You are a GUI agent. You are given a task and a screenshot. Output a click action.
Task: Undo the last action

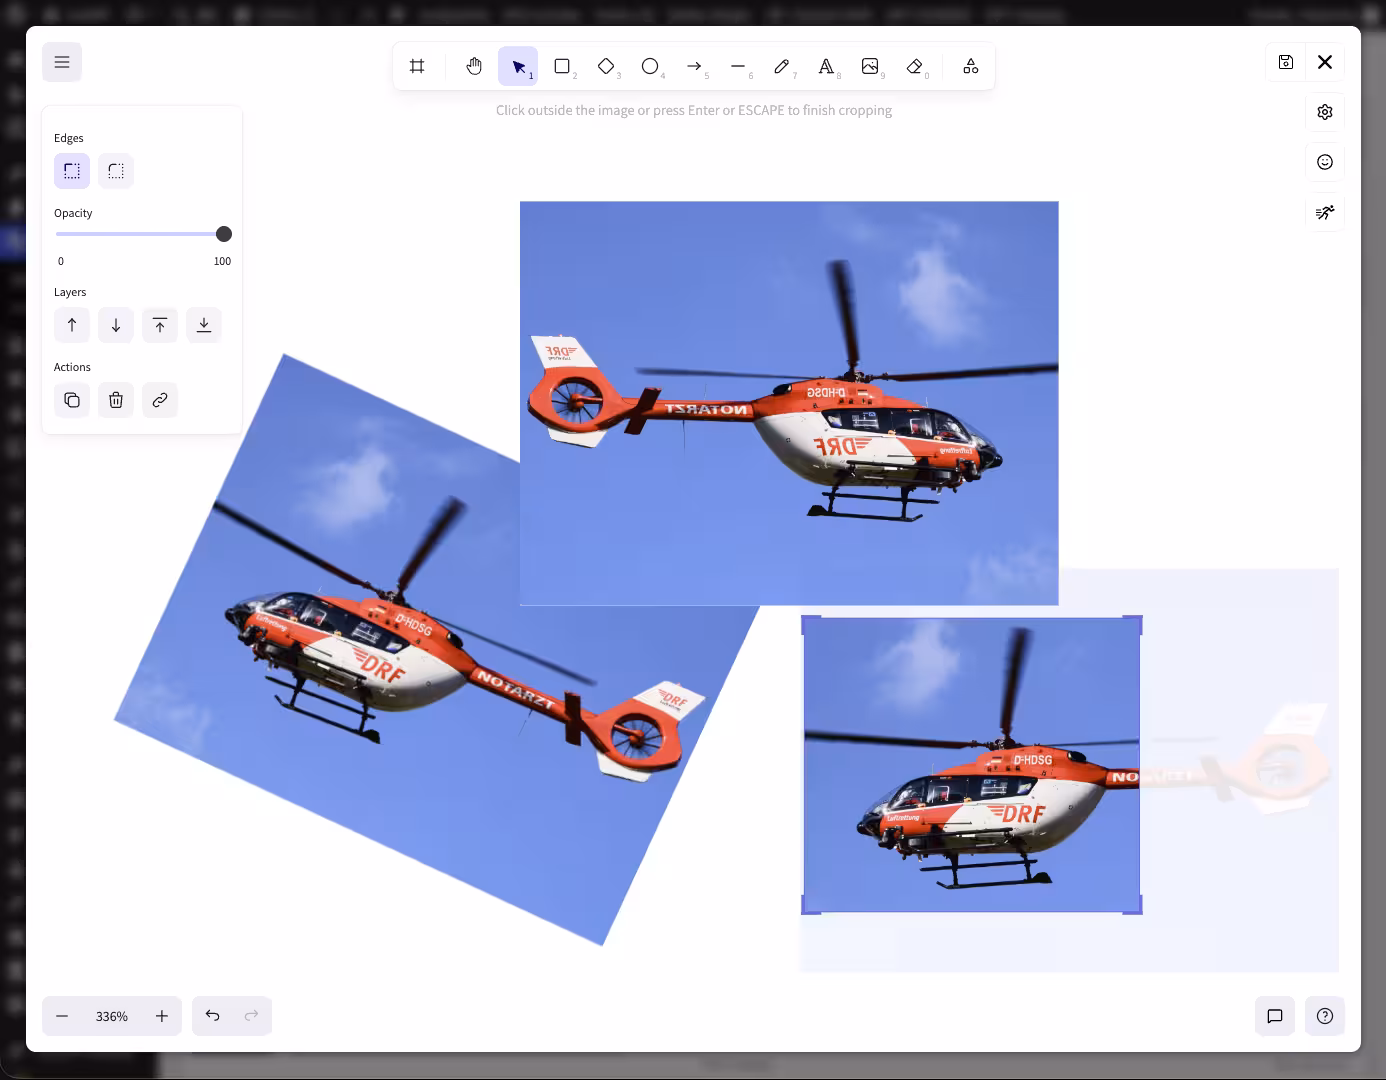[212, 1016]
